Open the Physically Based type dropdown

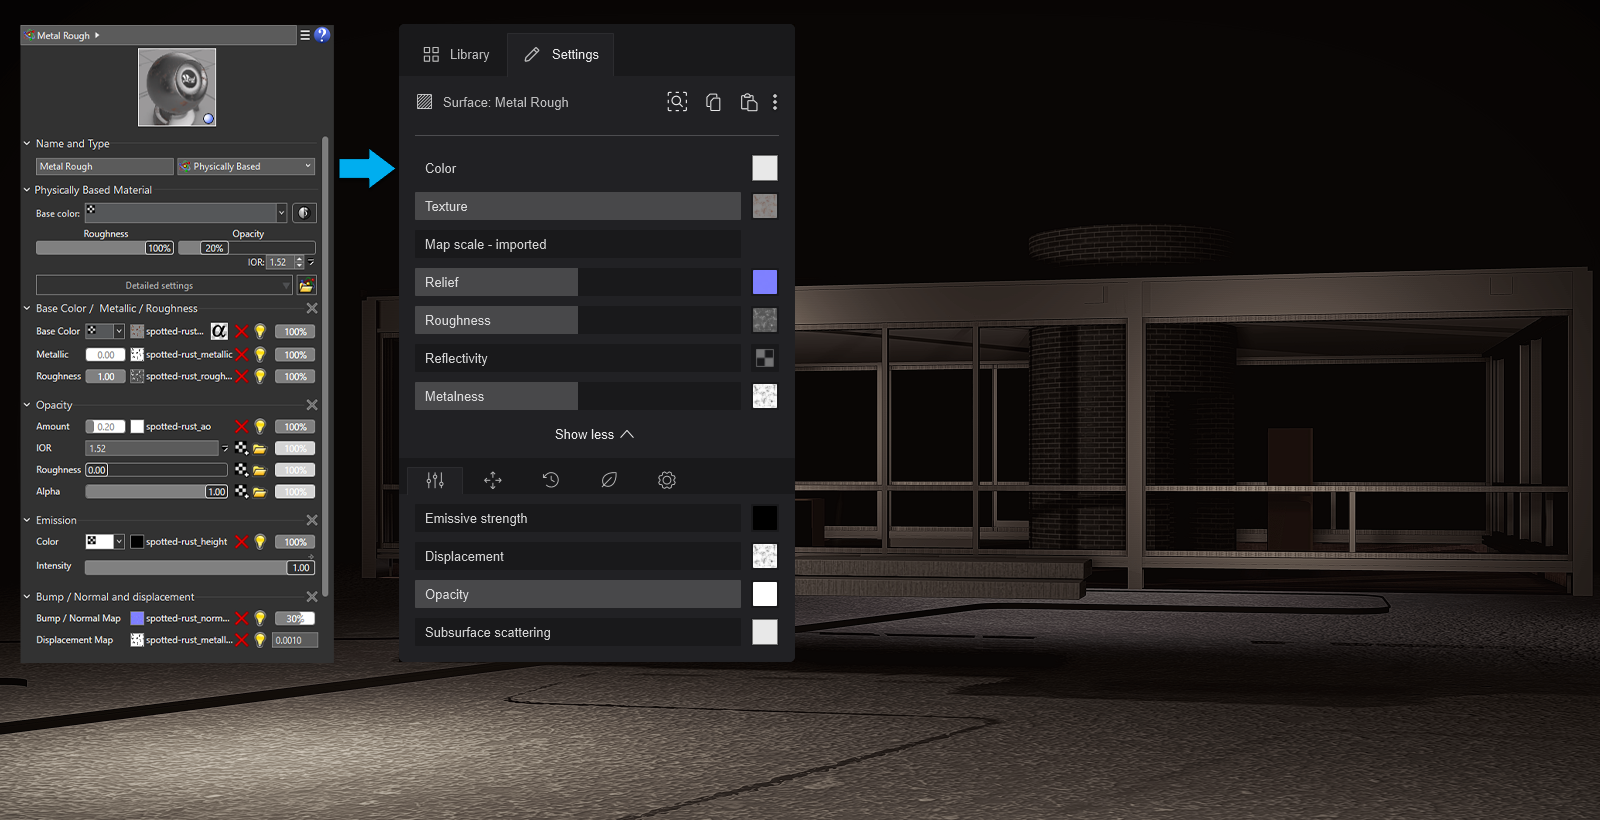246,167
